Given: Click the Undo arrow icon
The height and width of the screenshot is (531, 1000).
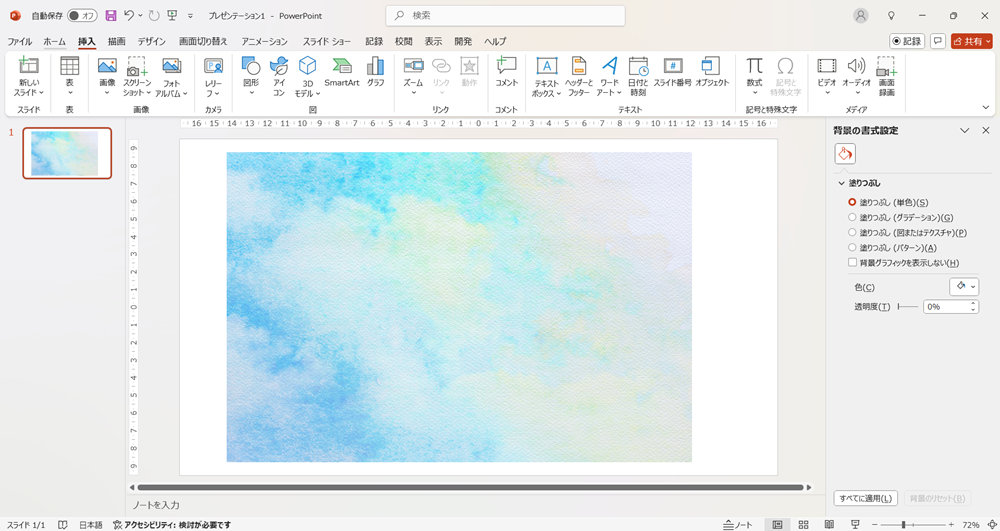Looking at the screenshot, I should [129, 15].
